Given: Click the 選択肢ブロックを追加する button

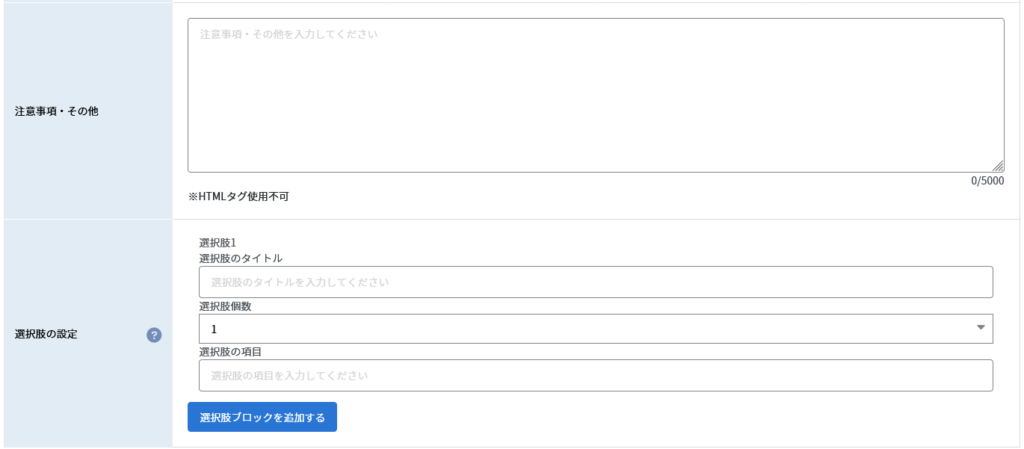Looking at the screenshot, I should click(x=262, y=417).
